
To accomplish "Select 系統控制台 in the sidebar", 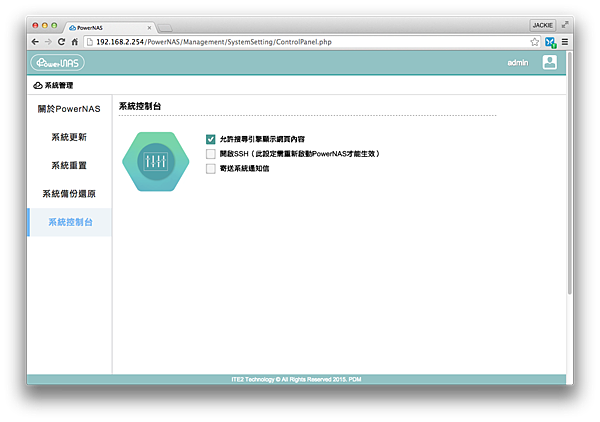I will tap(69, 222).
